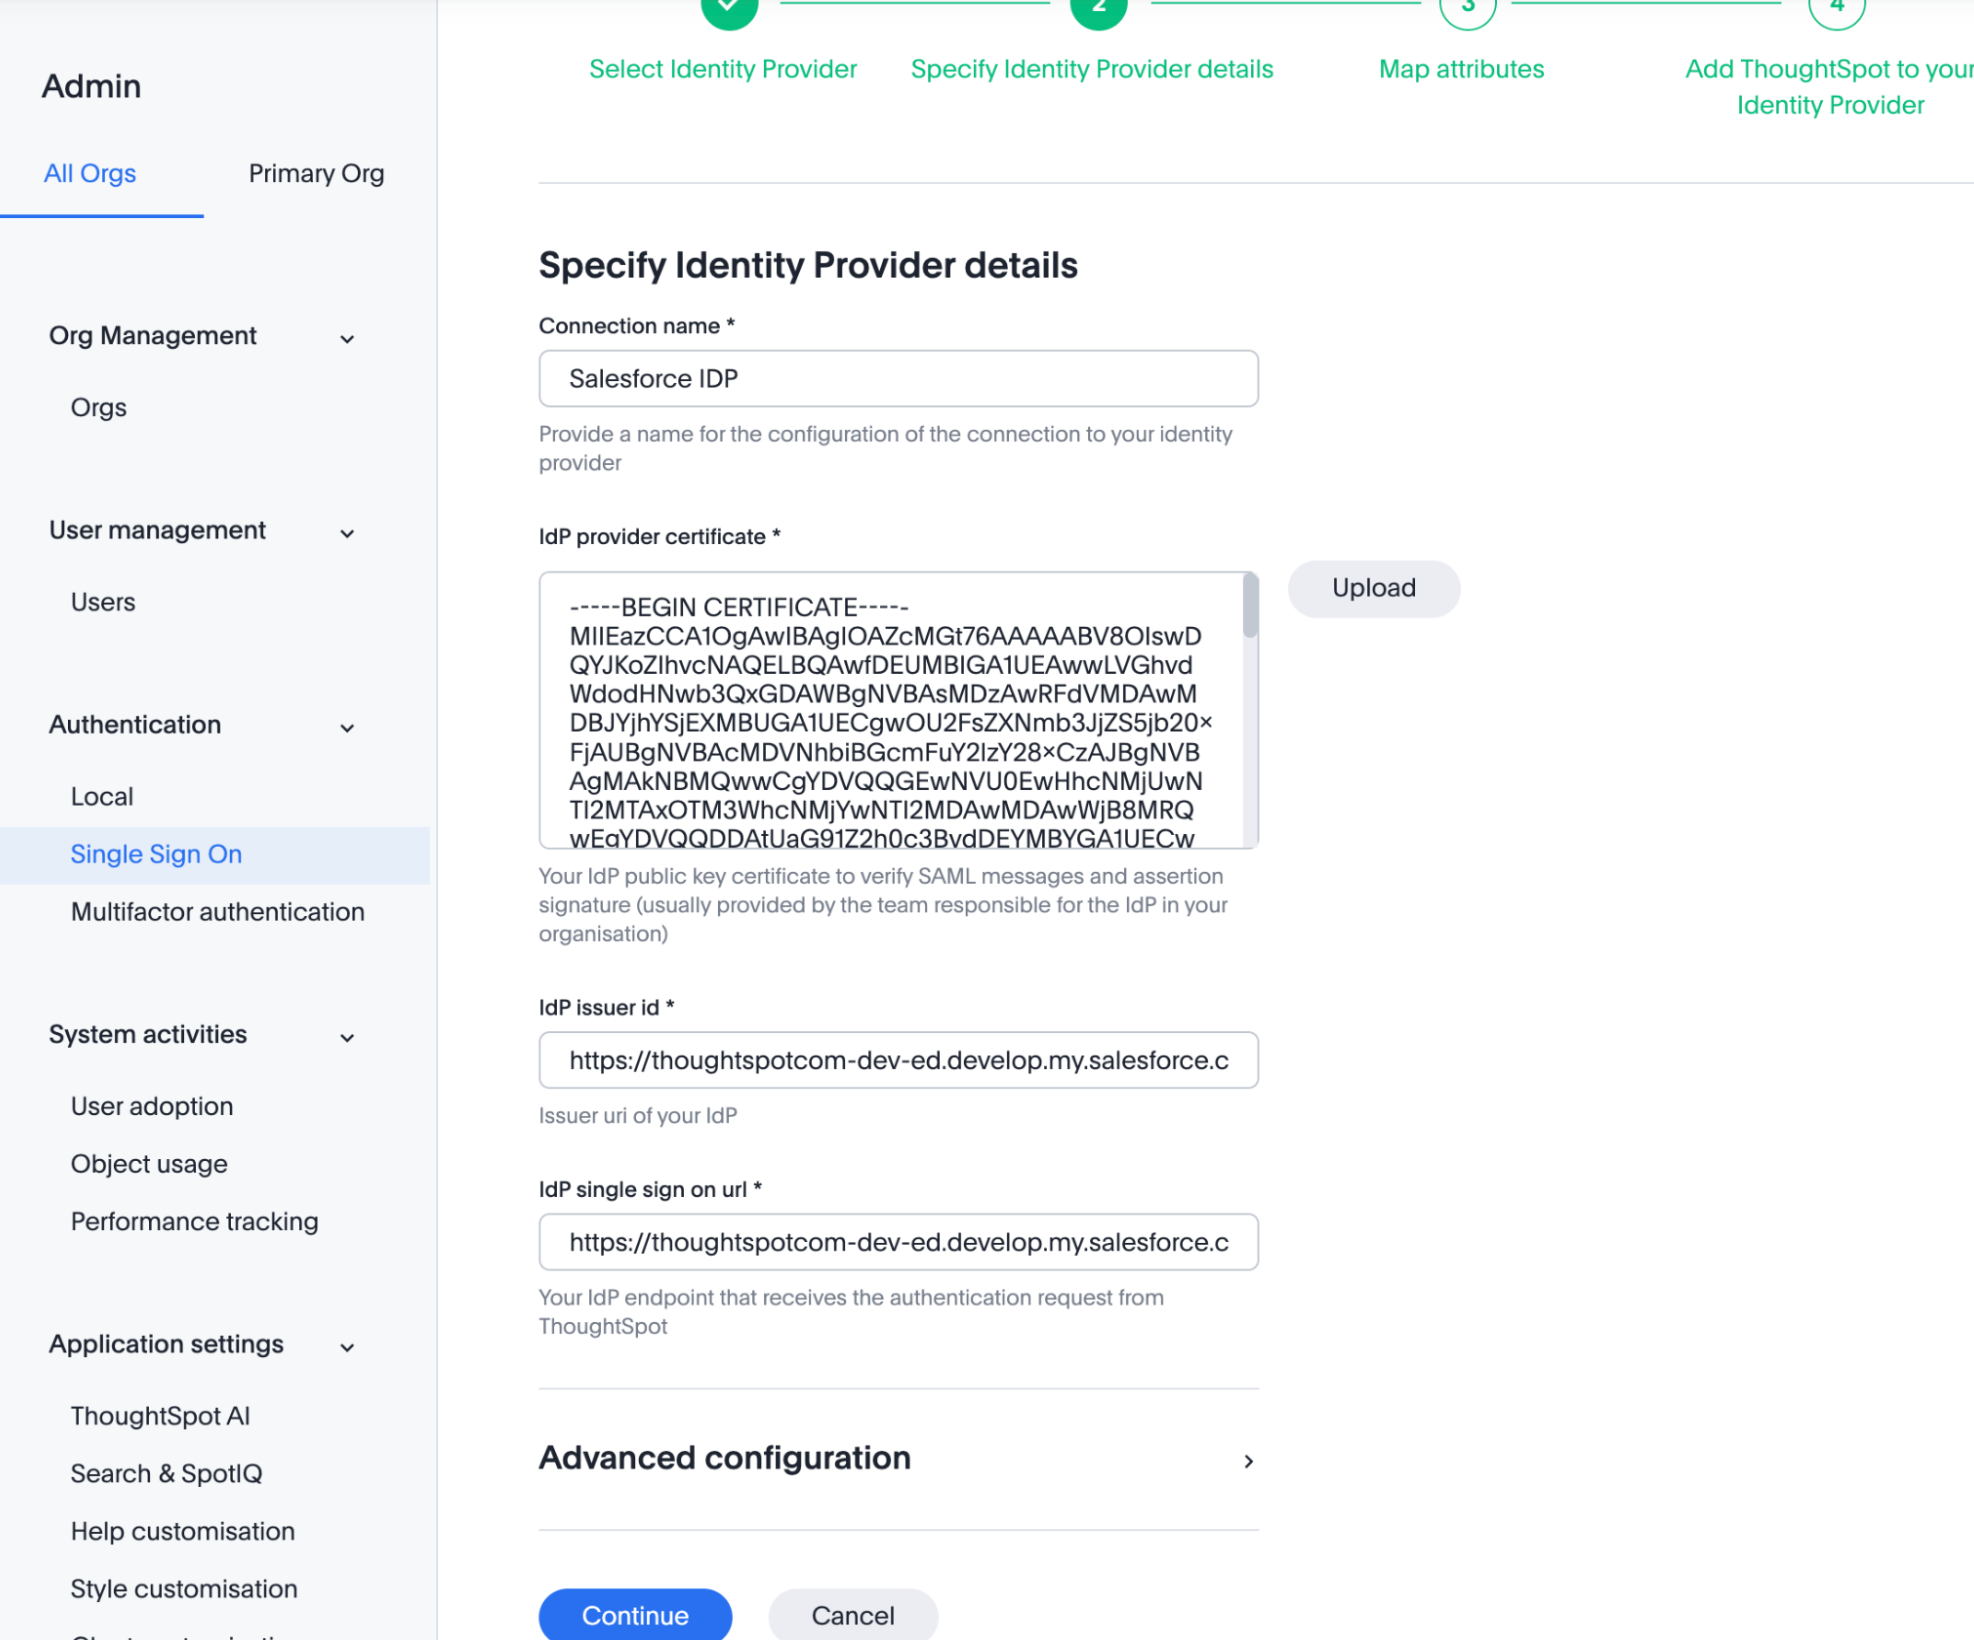This screenshot has height=1640, width=1974.
Task: Click the step 1 checkmark circle
Action: click(x=729, y=8)
